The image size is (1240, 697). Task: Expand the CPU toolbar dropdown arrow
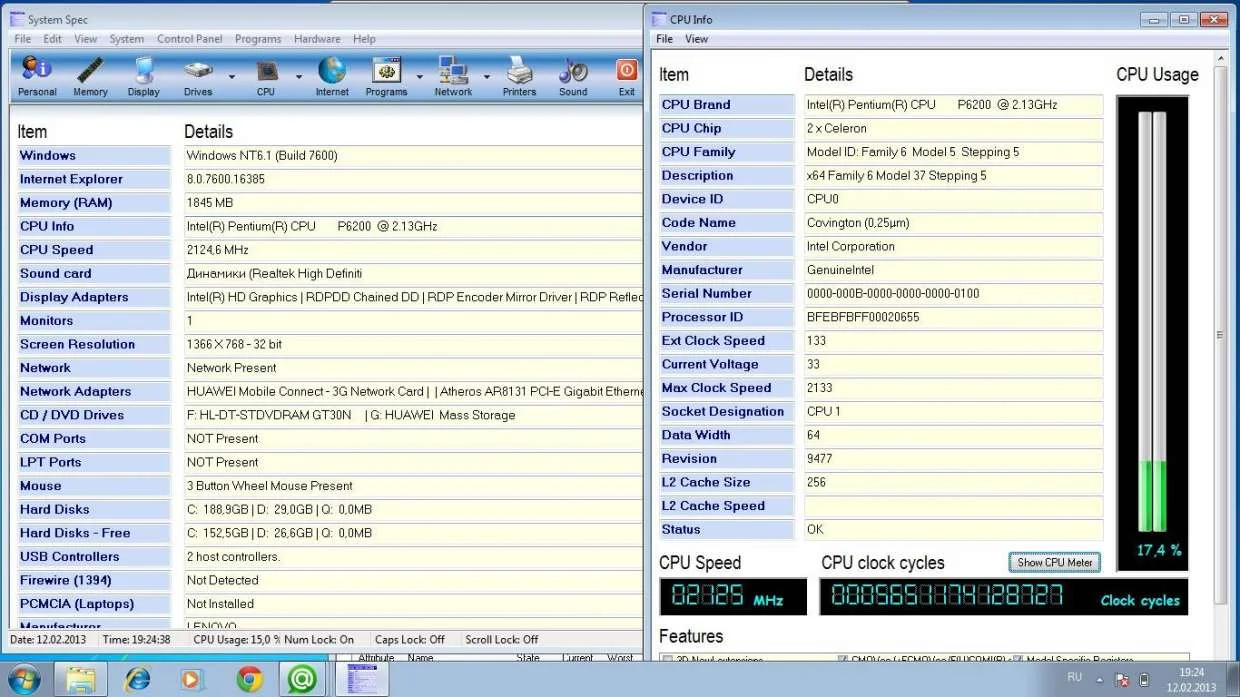click(x=298, y=76)
